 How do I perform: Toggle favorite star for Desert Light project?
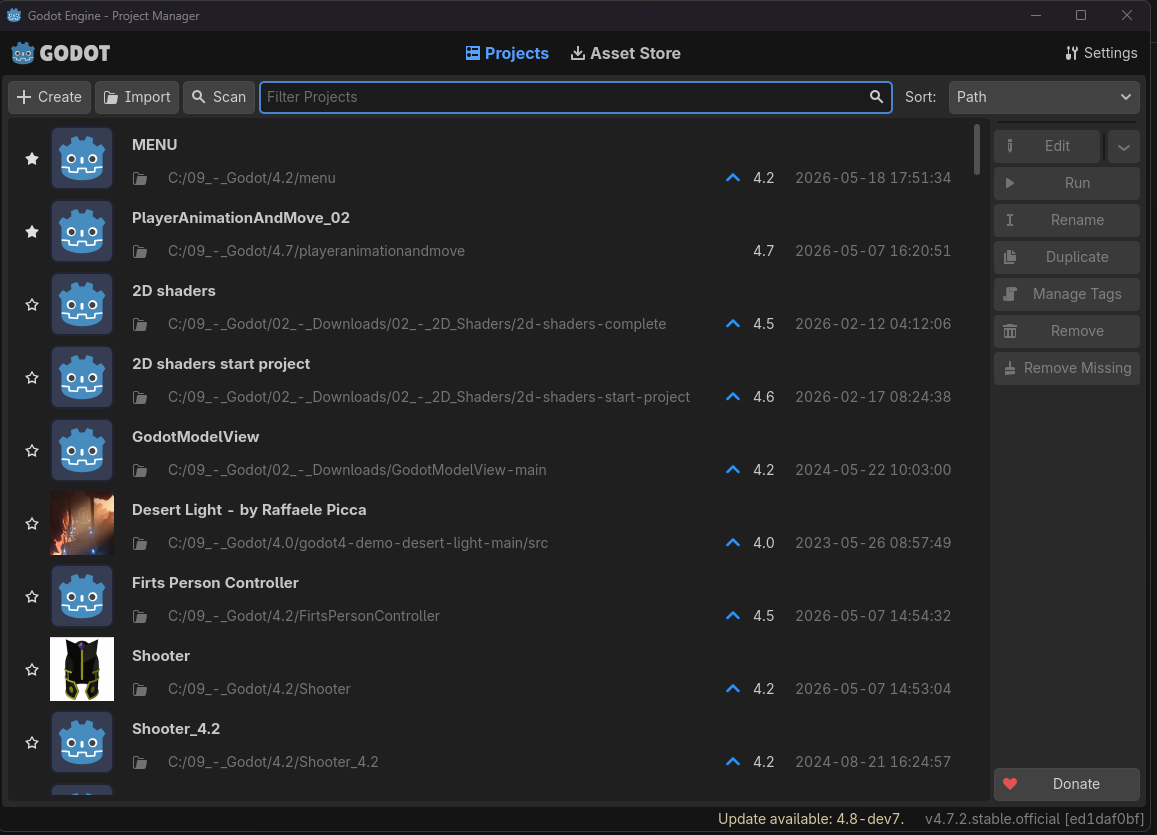(x=32, y=524)
